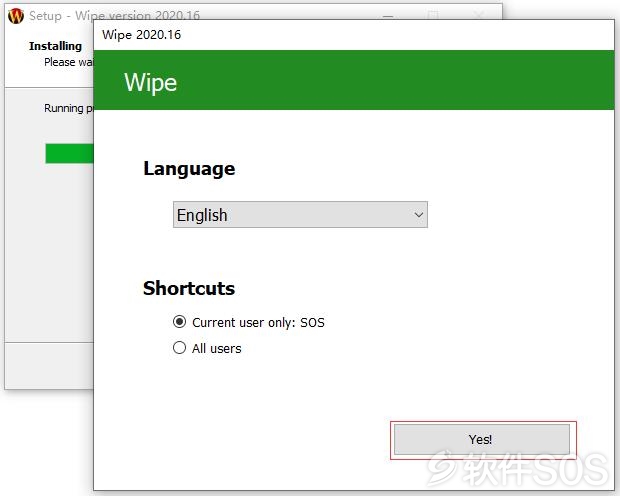This screenshot has width=620, height=496.
Task: Click the green progress bar in Setup window
Action: (70, 153)
